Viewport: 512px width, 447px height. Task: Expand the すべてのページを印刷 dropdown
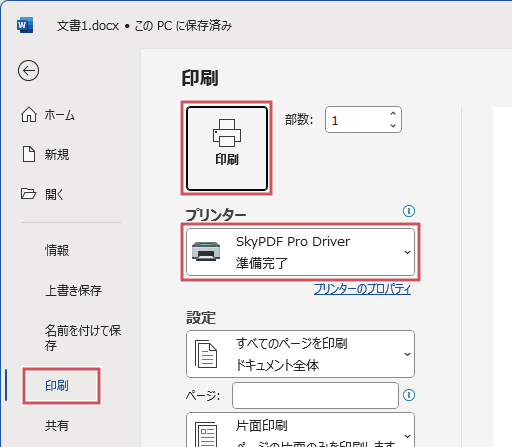[300, 354]
